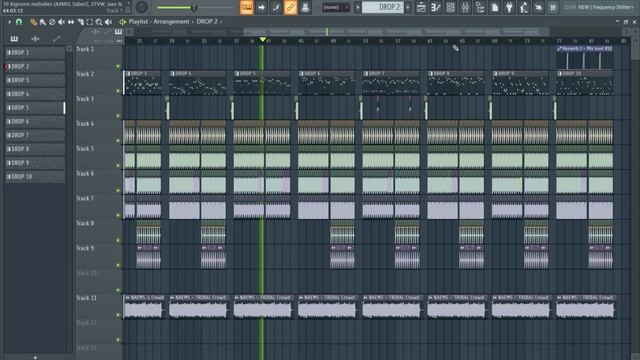Click the blend recording brush icon

coord(276,7)
